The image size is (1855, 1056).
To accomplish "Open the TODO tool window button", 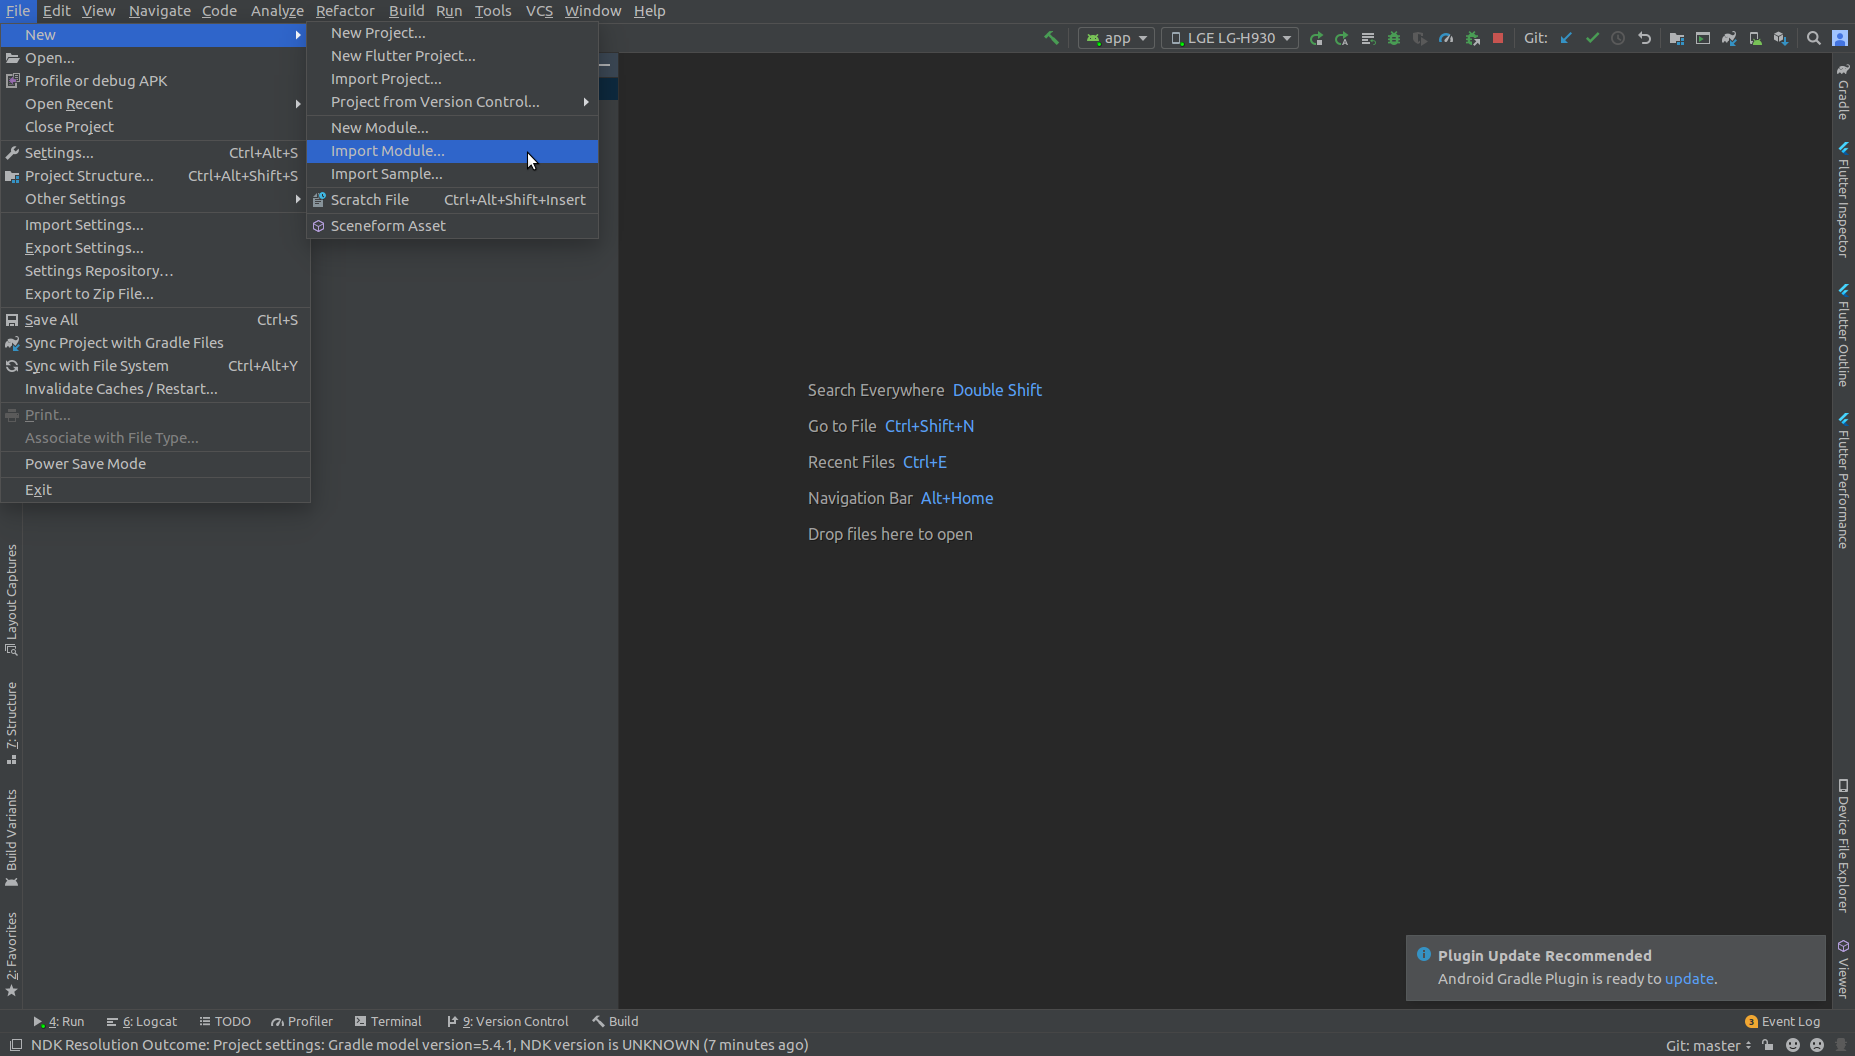I will pyautogui.click(x=225, y=1022).
